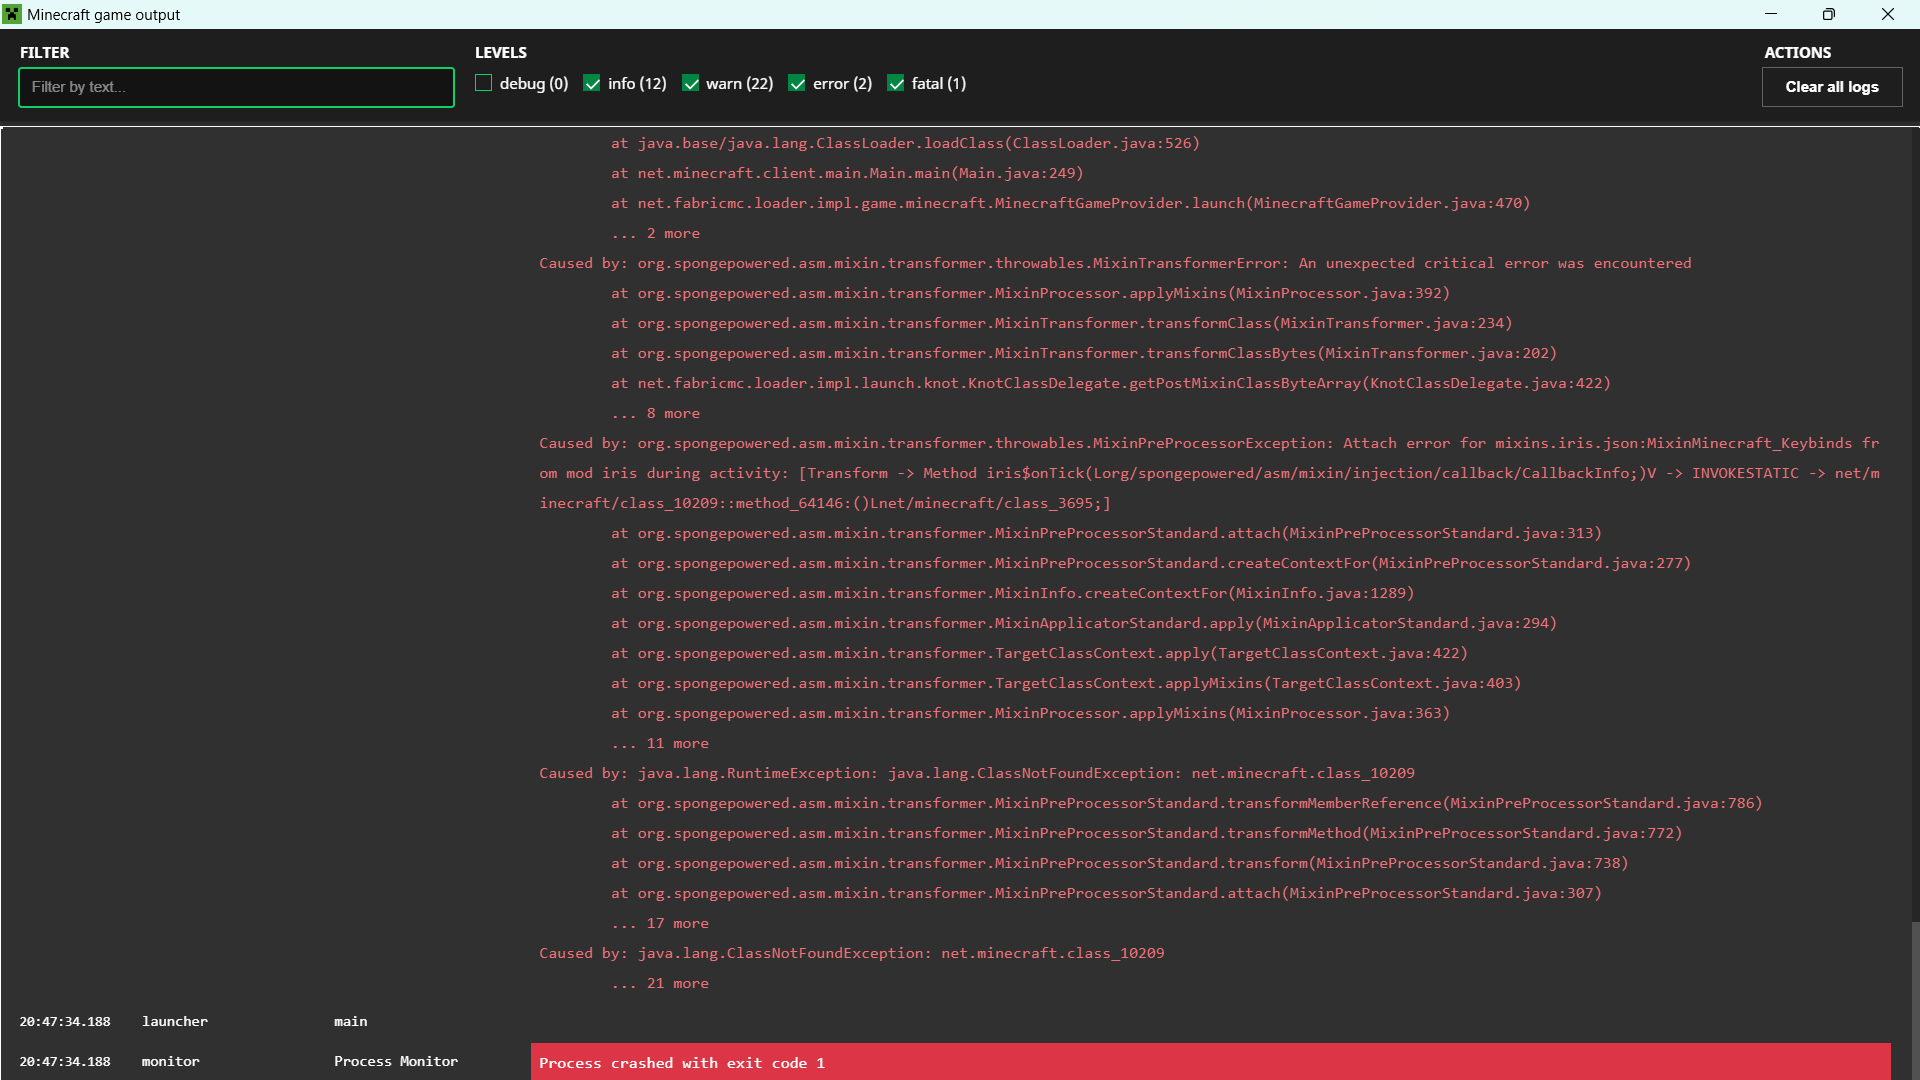This screenshot has width=1920, height=1080.
Task: Click the MixinTransformer.transformClassBytes stack line
Action: pos(1084,353)
